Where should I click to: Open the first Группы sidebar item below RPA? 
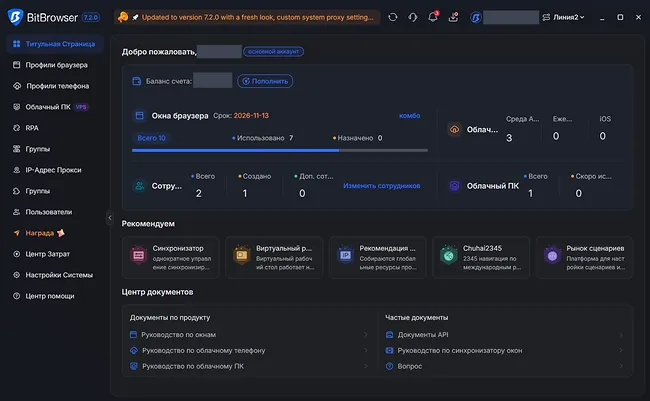55,149
